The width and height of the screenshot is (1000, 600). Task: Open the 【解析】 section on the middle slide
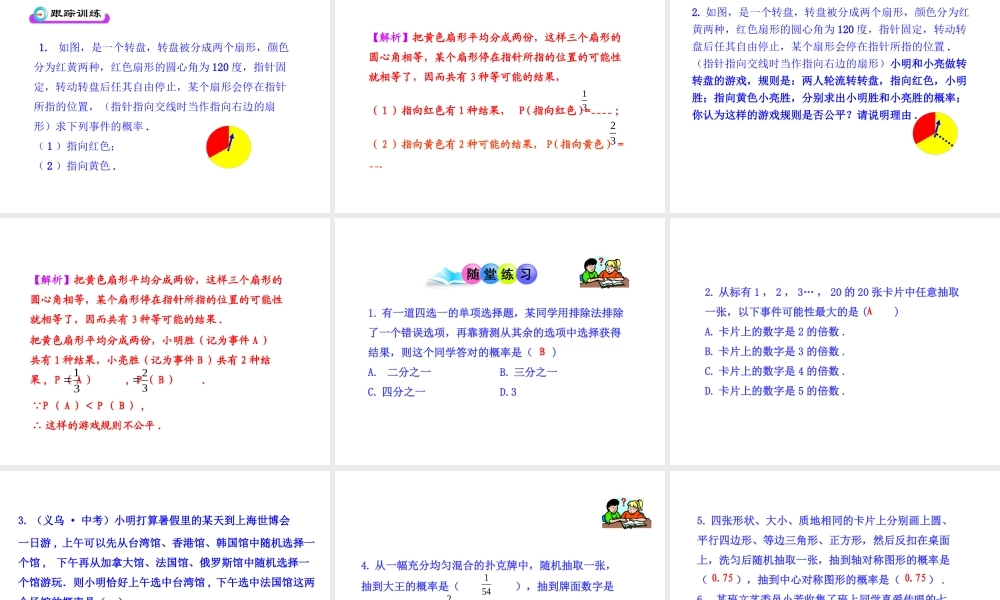(x=388, y=36)
